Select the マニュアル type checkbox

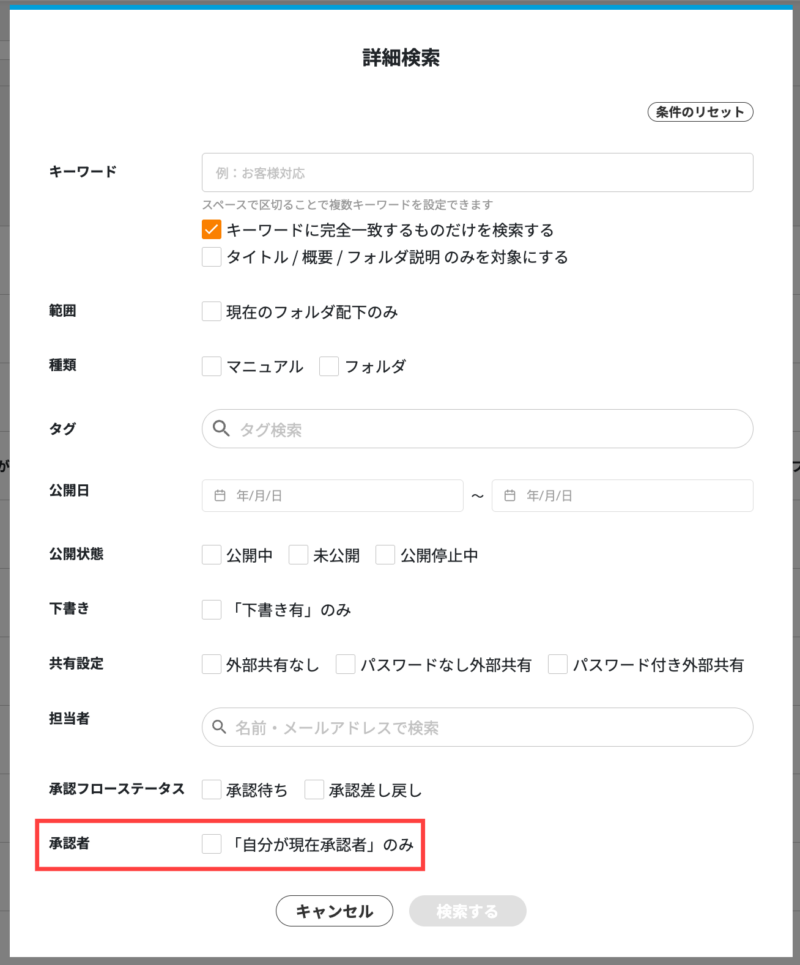[211, 366]
